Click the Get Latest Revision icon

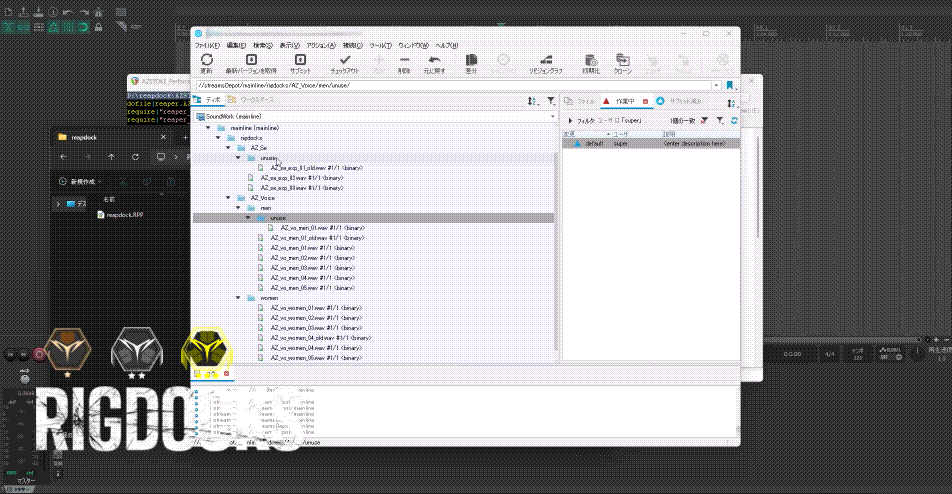click(251, 61)
